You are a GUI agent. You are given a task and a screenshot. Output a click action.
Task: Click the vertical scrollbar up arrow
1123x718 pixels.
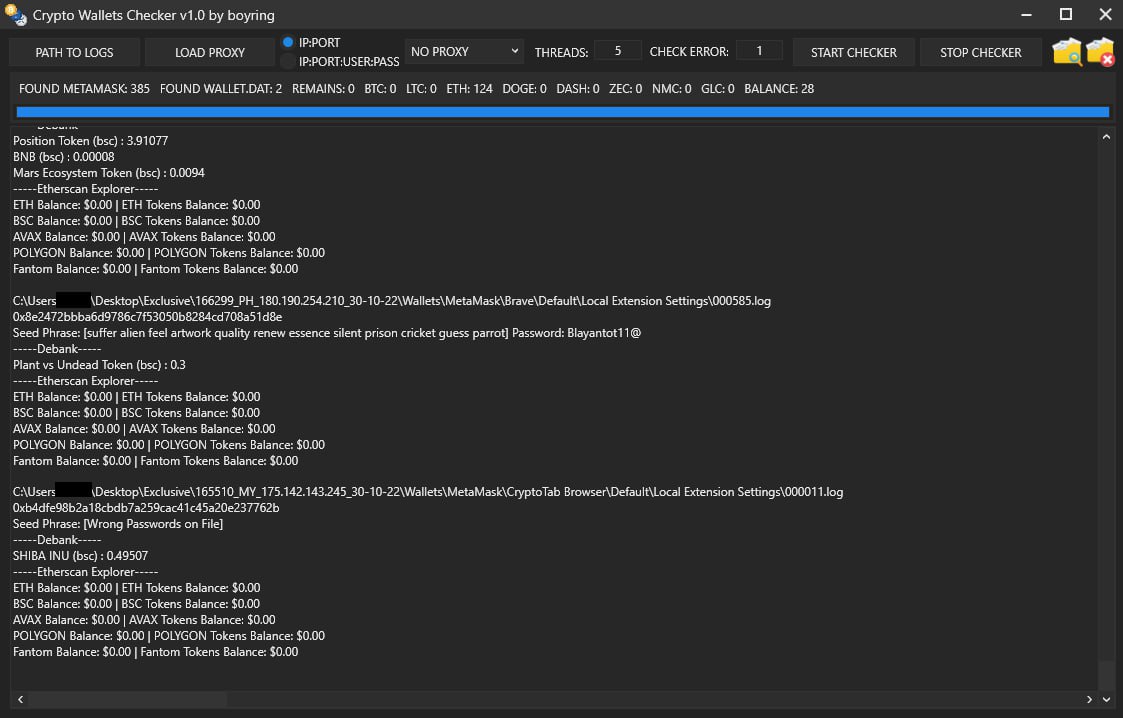click(x=1106, y=136)
